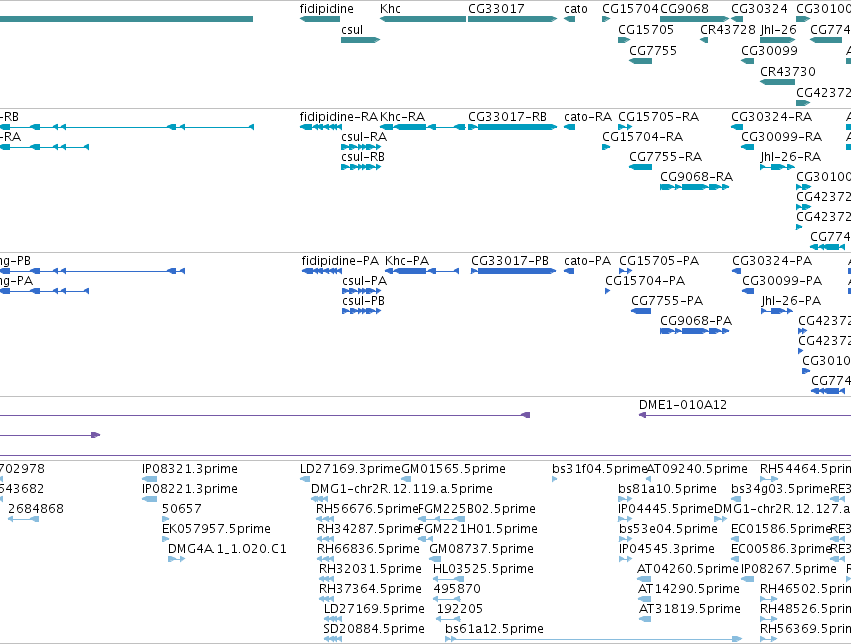Open the CG33017 gene feature label

496,9
